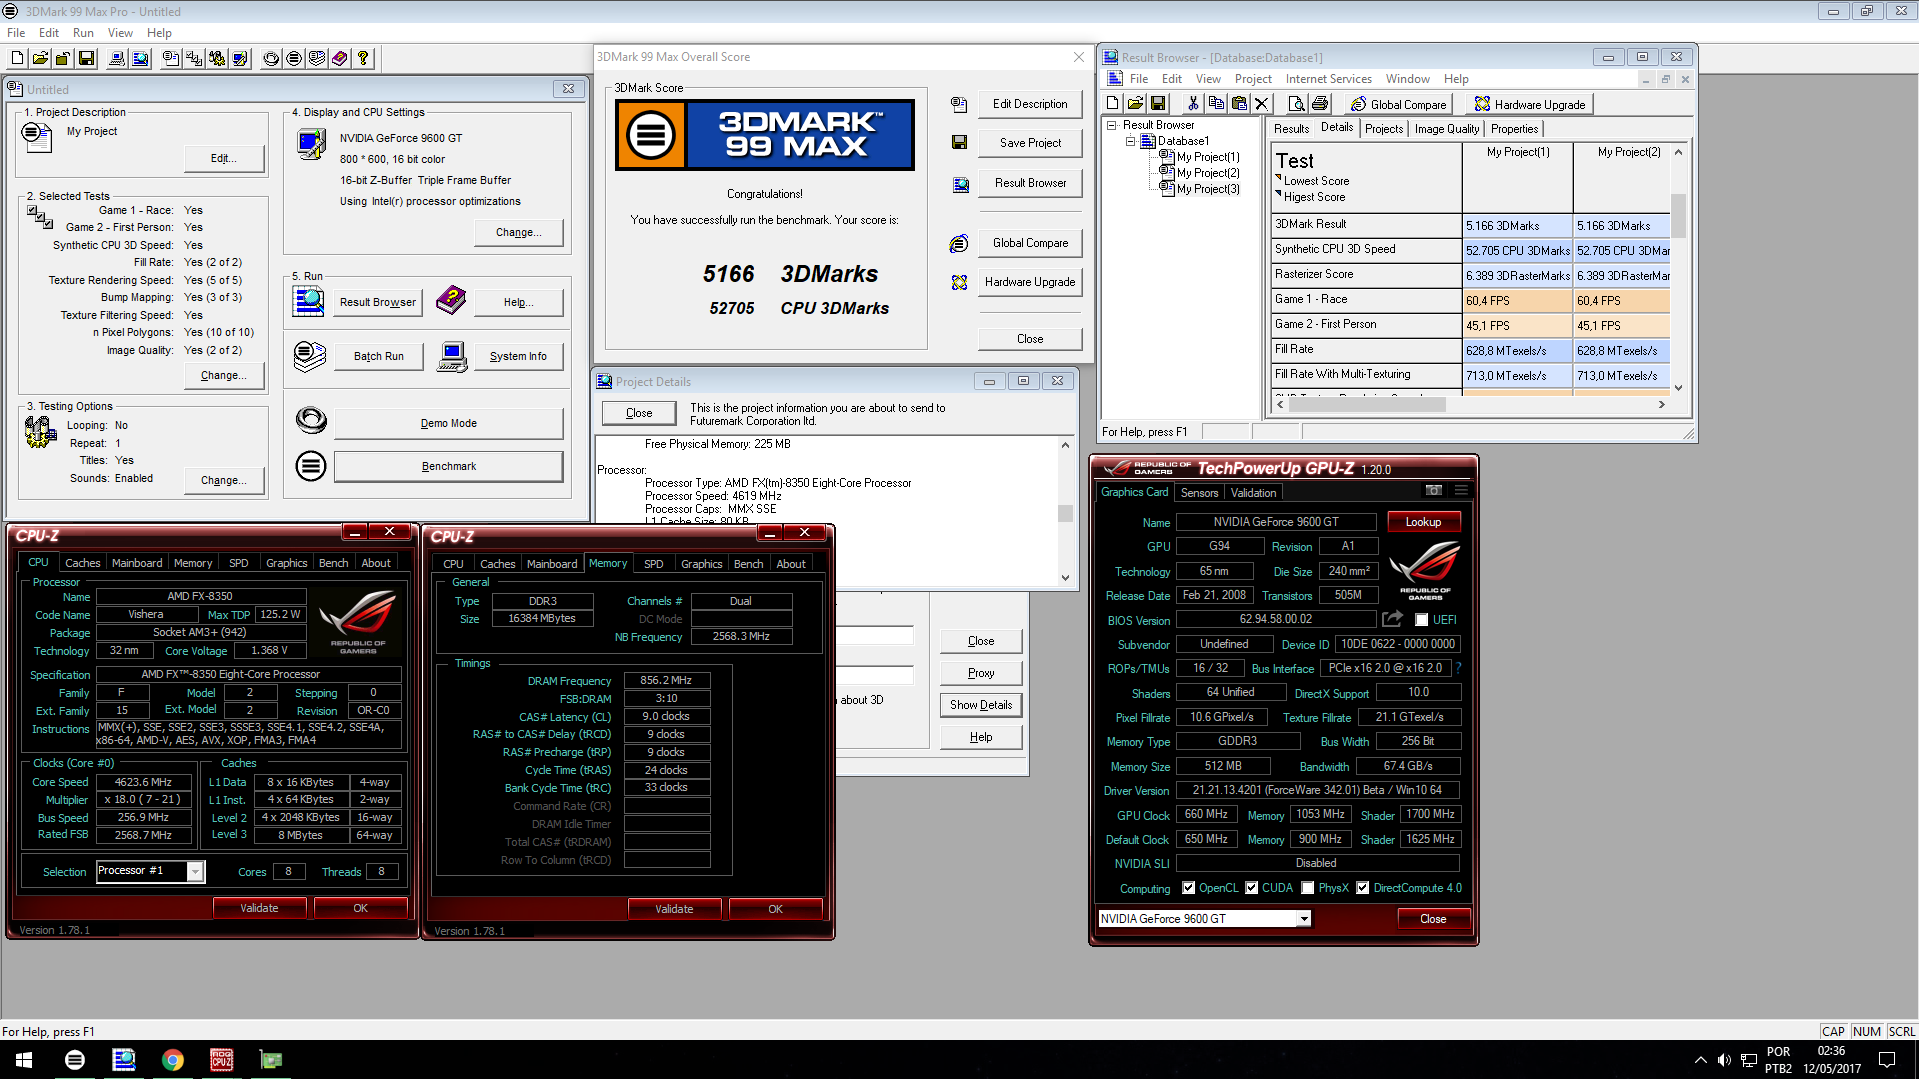Click the Print Preview icon in Result Browser
The width and height of the screenshot is (1919, 1079).
coord(1296,104)
